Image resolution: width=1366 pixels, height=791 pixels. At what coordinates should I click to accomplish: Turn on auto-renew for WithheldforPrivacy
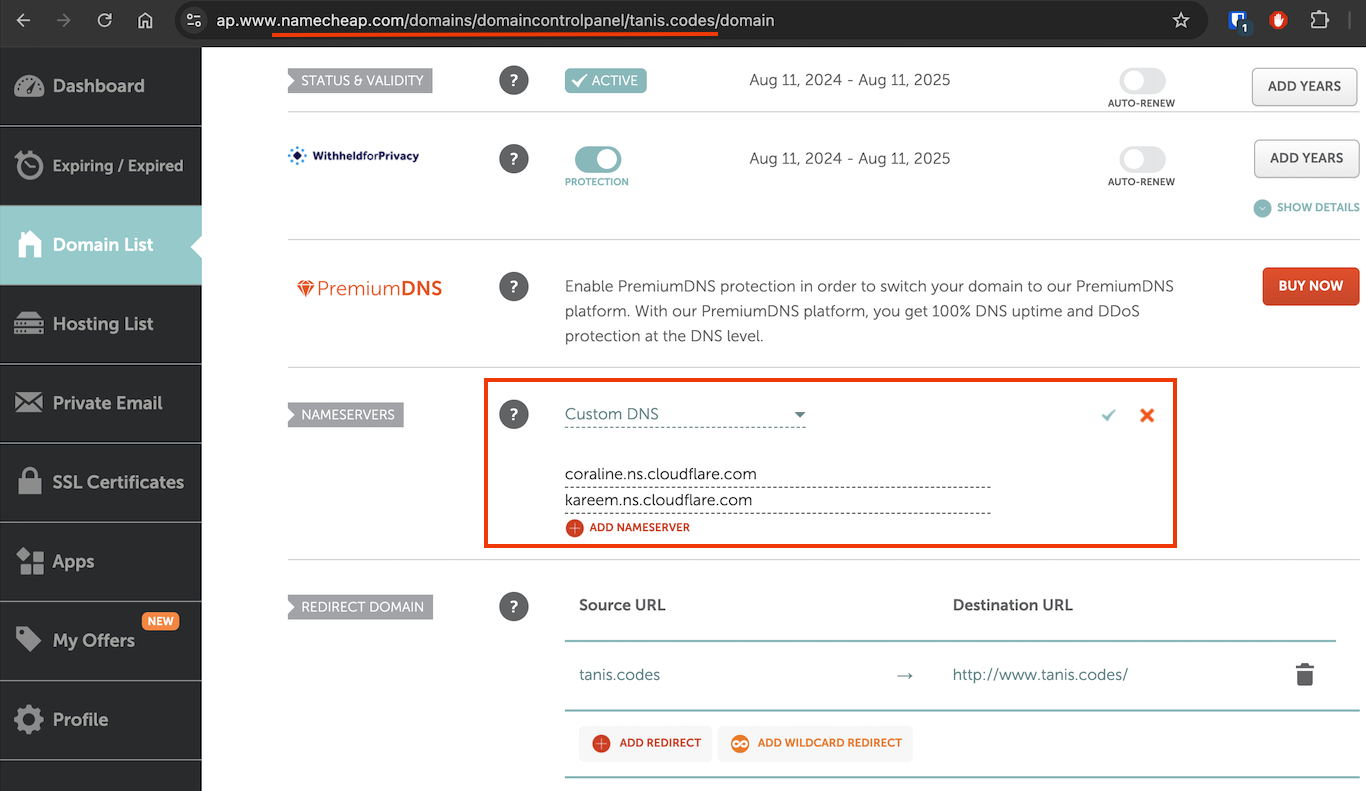point(1141,159)
